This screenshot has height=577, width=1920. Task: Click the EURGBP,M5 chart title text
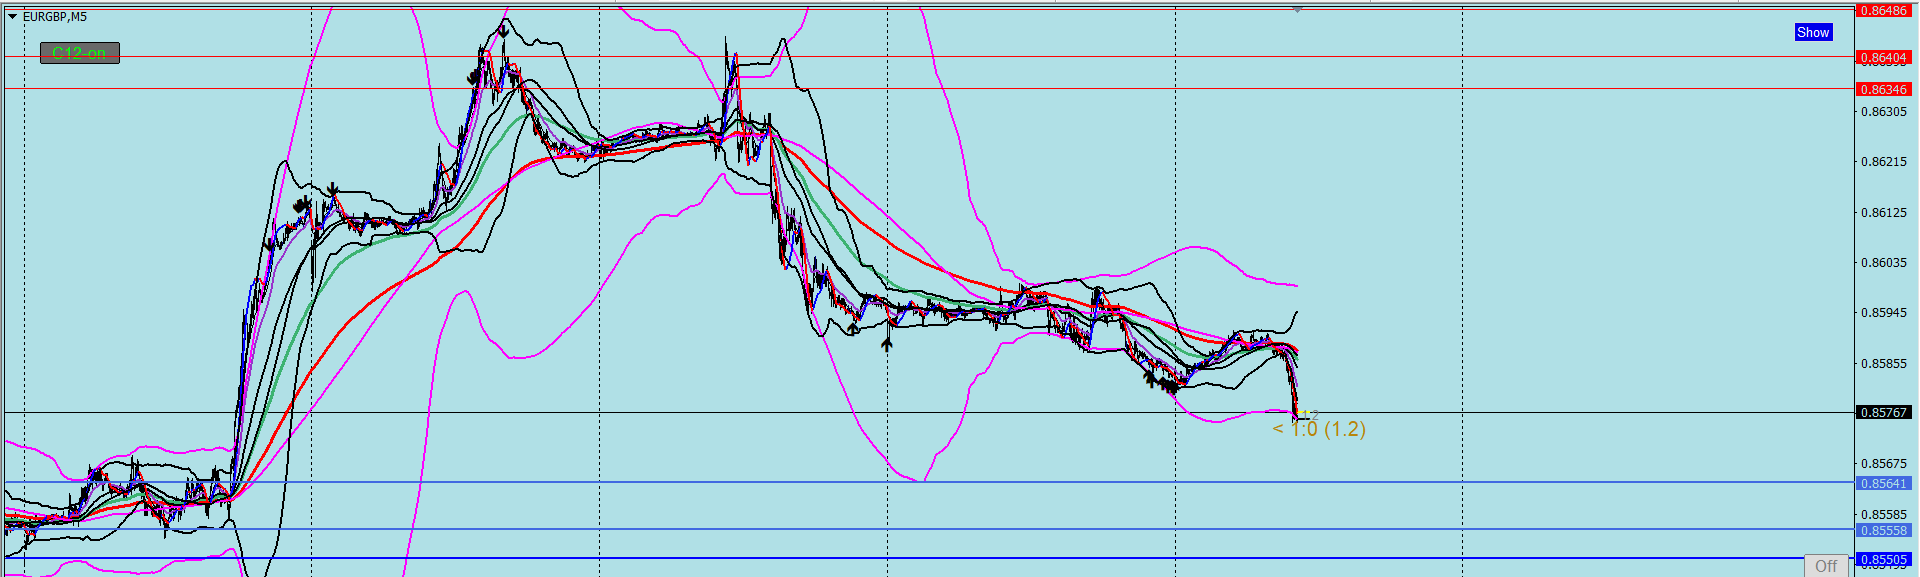[55, 17]
